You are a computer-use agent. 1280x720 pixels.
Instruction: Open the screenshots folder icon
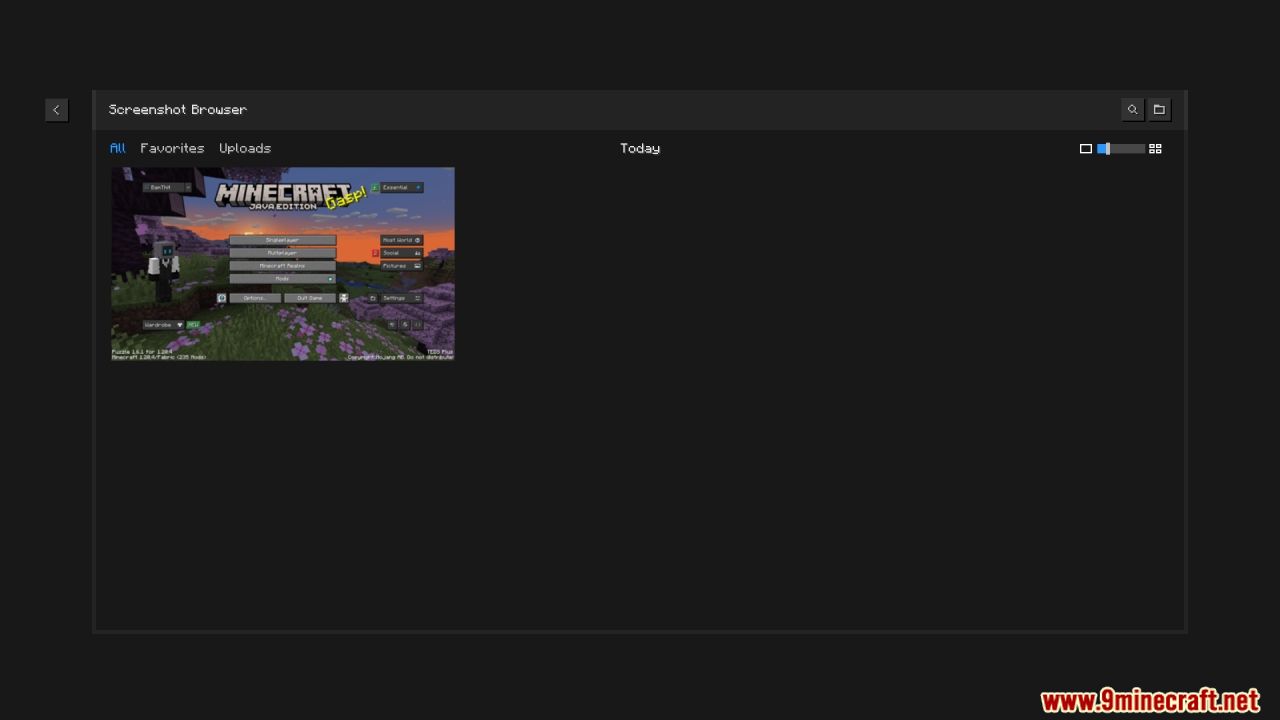[1159, 110]
